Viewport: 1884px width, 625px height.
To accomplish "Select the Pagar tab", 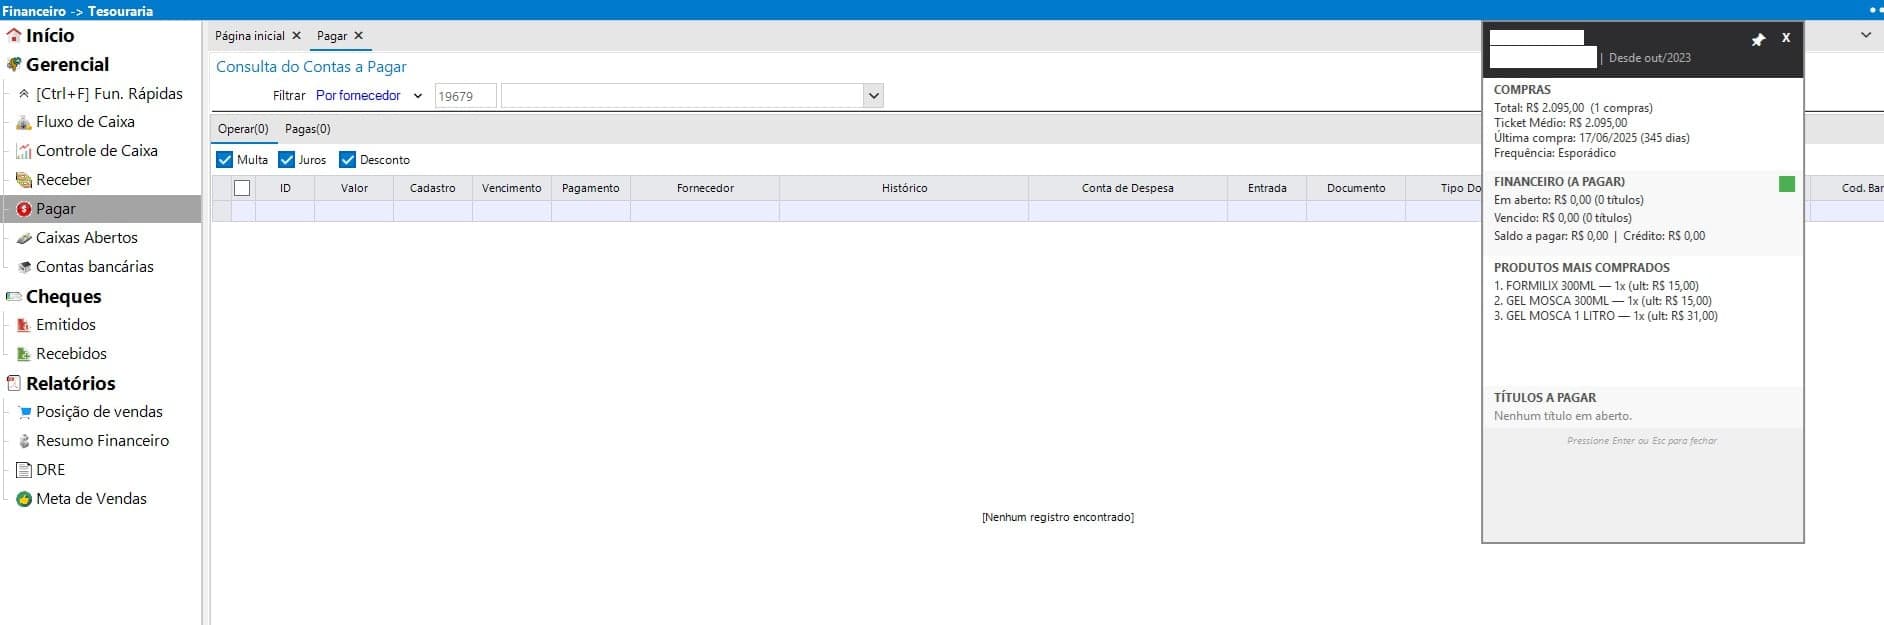I will 332,35.
